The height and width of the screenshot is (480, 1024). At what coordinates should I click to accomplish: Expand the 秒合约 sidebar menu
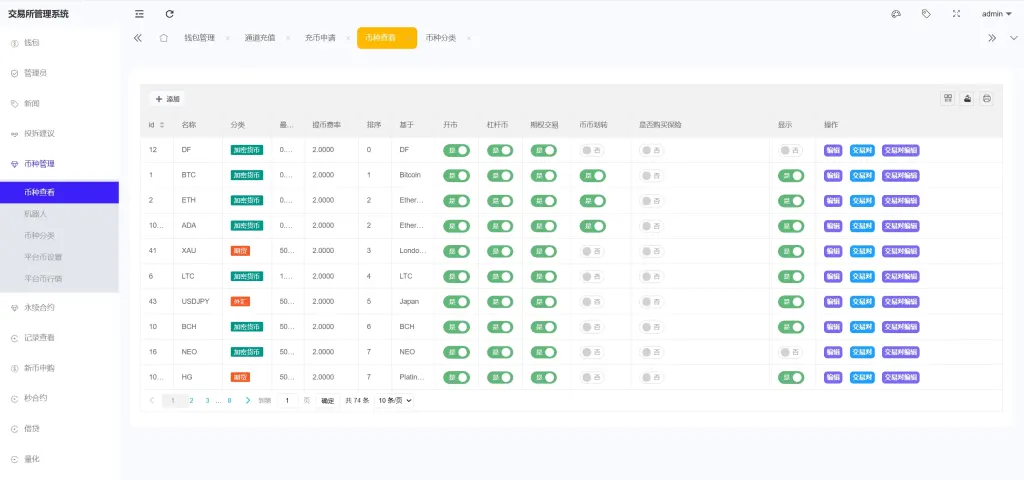click(x=59, y=398)
